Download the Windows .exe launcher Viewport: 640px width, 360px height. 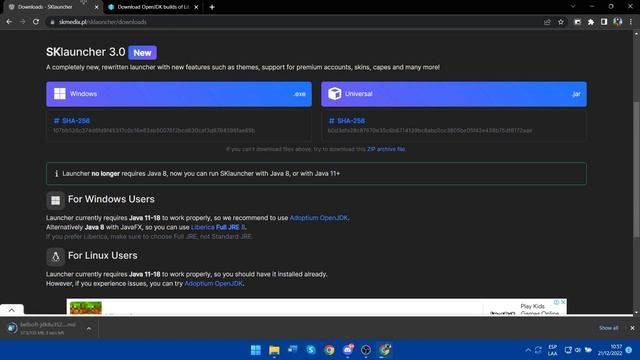pos(179,94)
